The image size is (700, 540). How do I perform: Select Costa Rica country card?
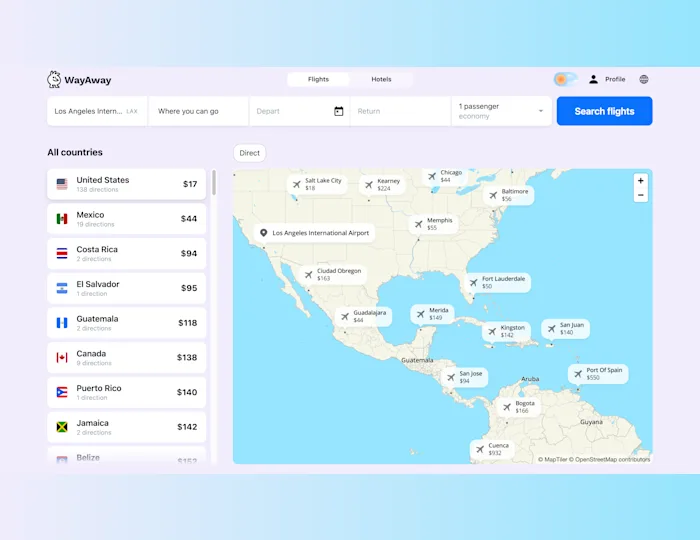[126, 253]
